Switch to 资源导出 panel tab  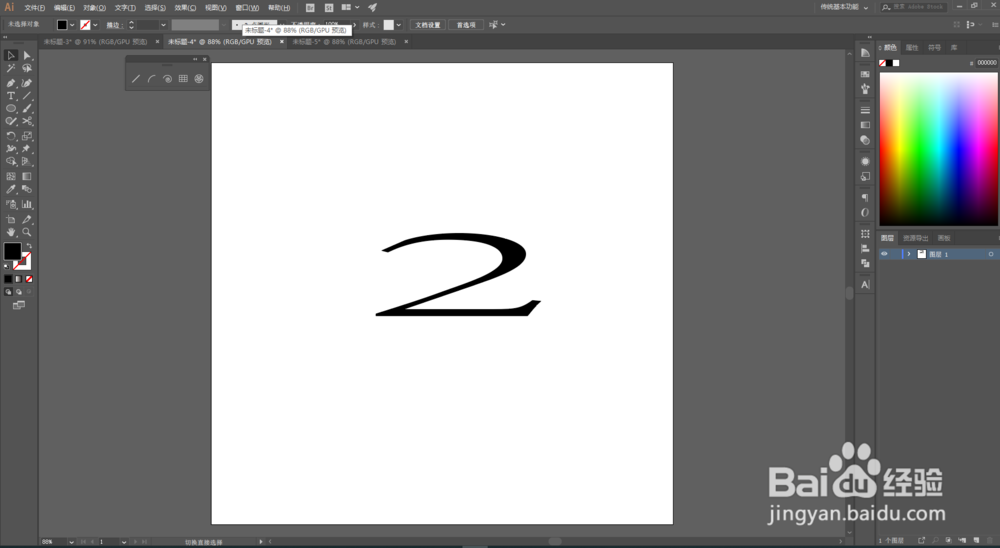tap(915, 238)
